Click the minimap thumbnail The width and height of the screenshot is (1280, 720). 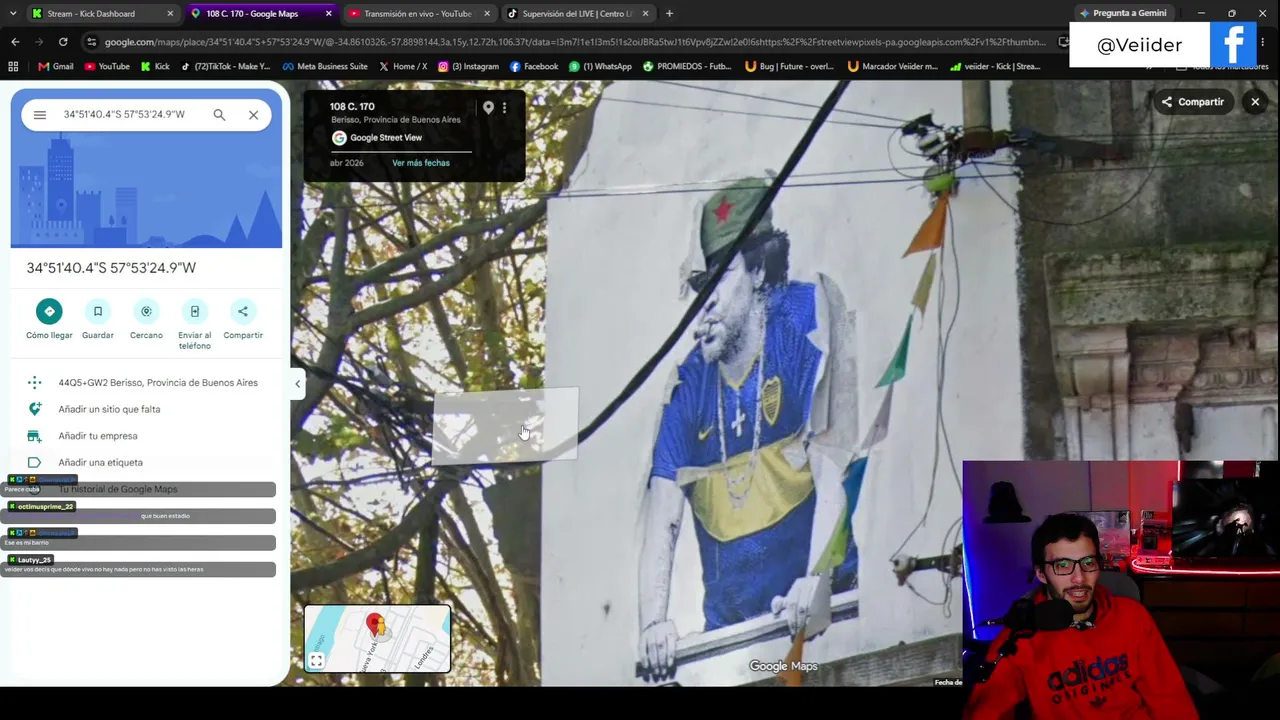coord(378,638)
